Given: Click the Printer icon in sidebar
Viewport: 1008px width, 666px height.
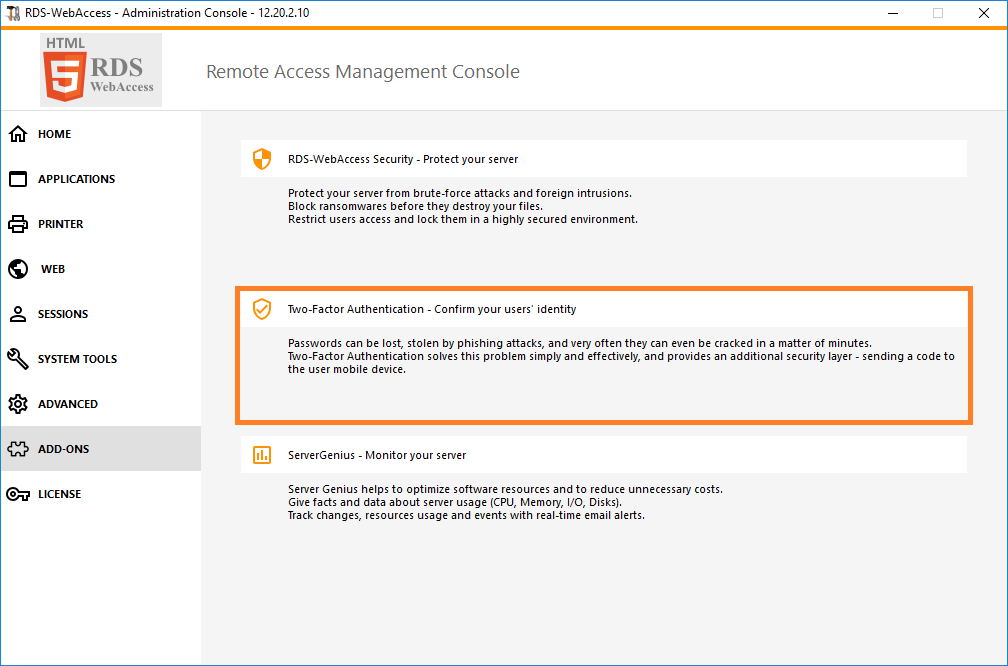Looking at the screenshot, I should [18, 224].
